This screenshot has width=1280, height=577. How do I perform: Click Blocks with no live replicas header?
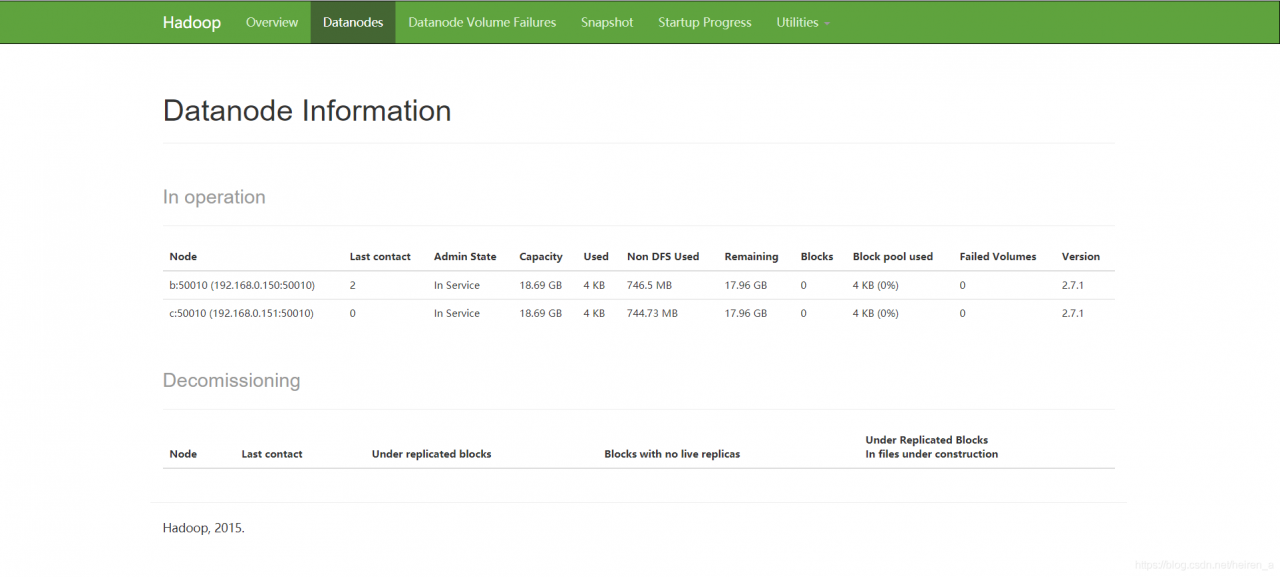[x=672, y=454]
